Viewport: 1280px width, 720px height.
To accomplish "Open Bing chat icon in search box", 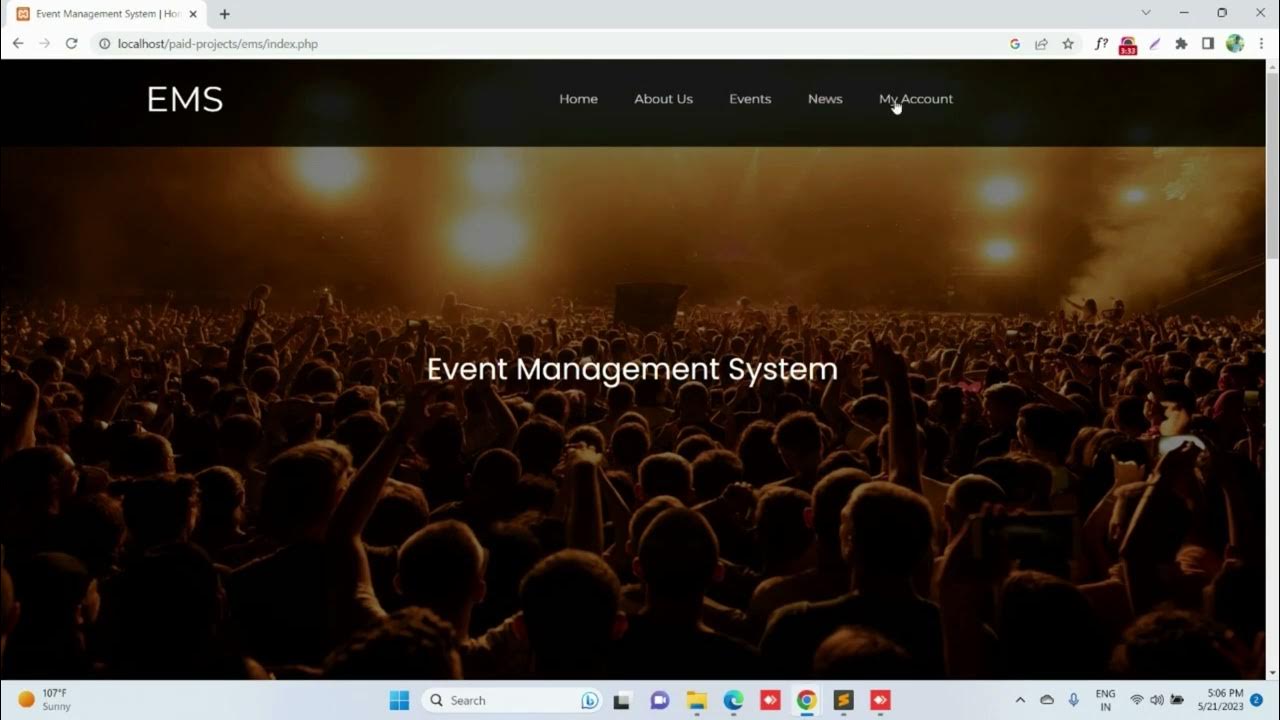I will pyautogui.click(x=590, y=700).
